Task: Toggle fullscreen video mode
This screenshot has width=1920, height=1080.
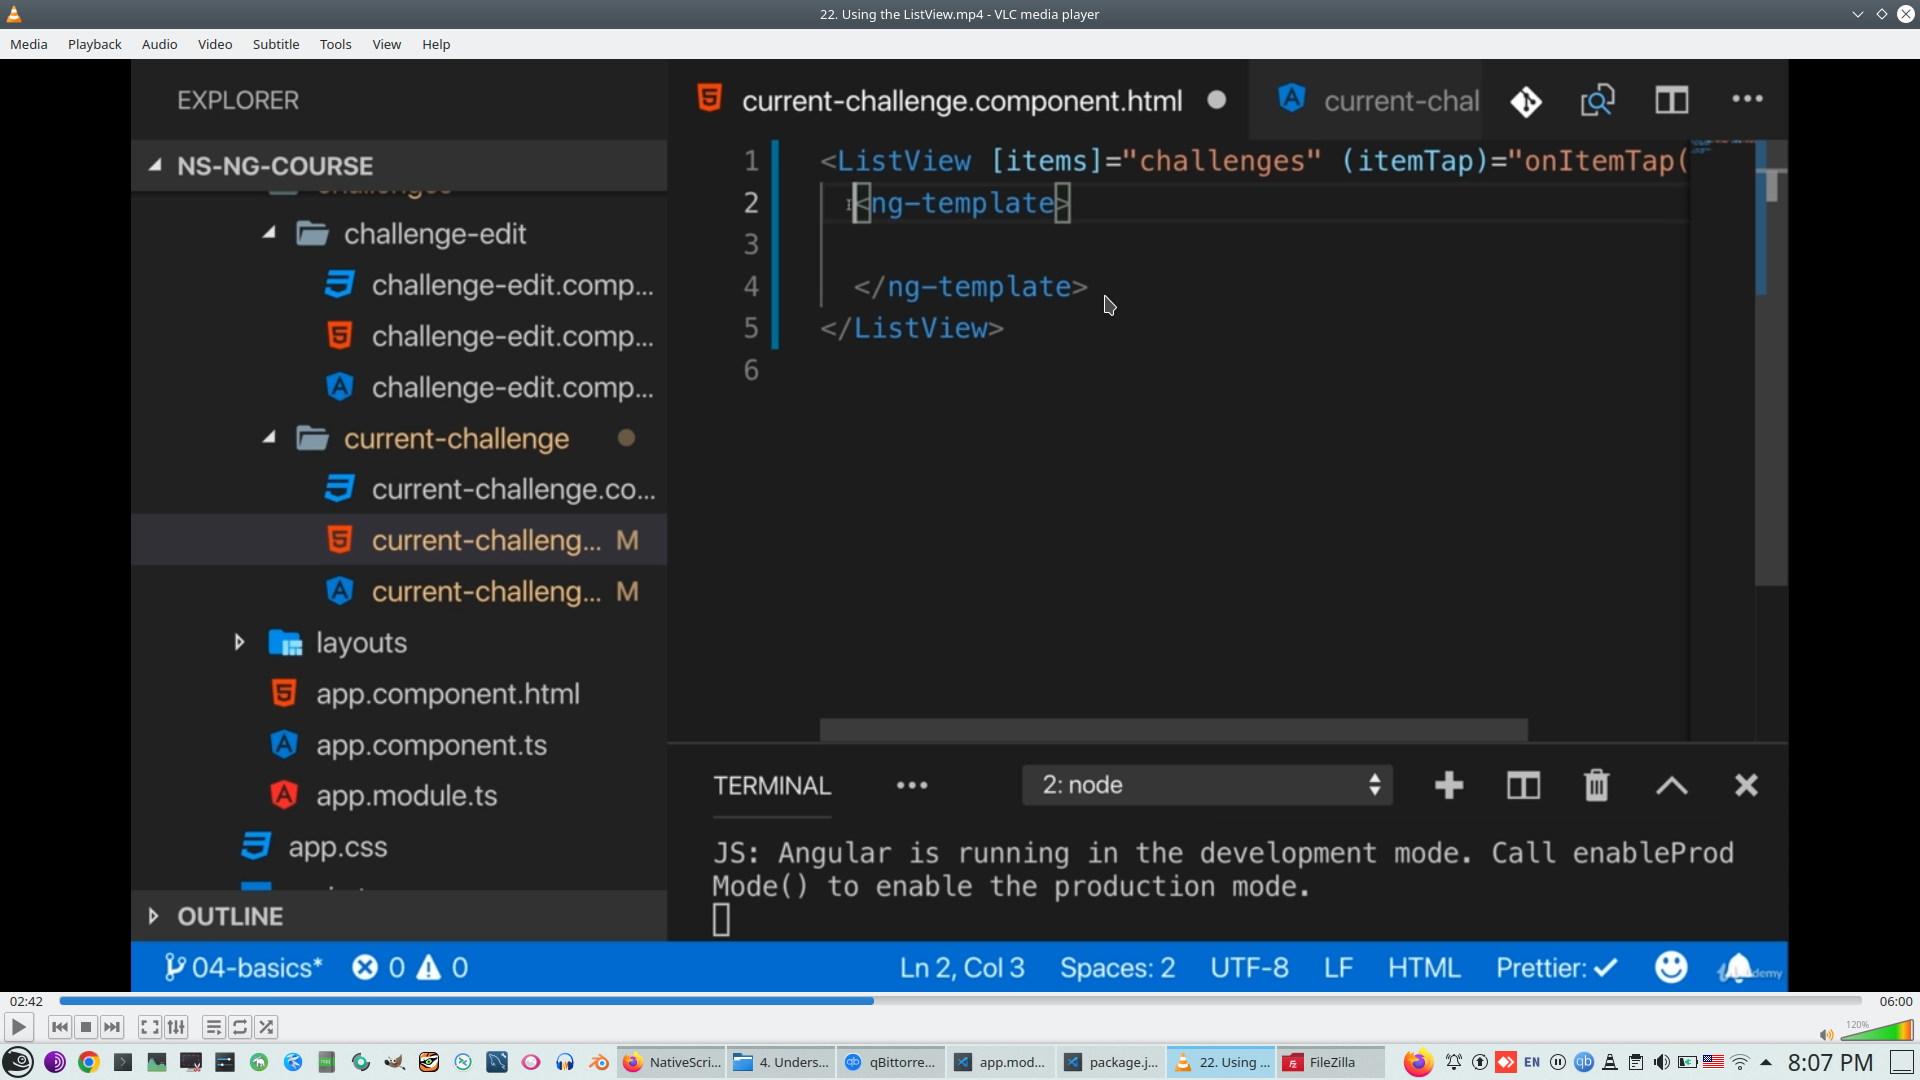Action: click(150, 1027)
